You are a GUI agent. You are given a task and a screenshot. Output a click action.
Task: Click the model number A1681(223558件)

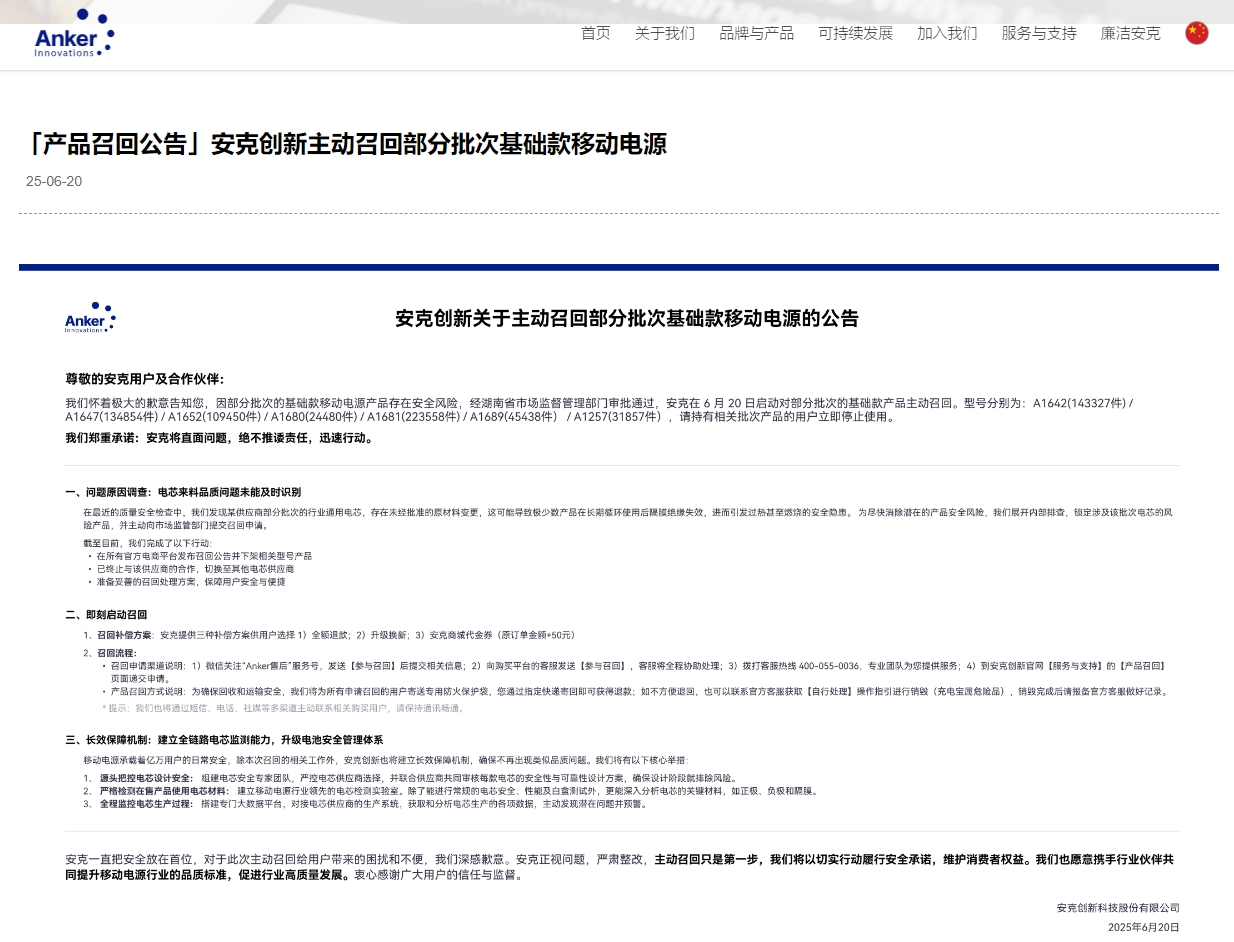click(411, 417)
